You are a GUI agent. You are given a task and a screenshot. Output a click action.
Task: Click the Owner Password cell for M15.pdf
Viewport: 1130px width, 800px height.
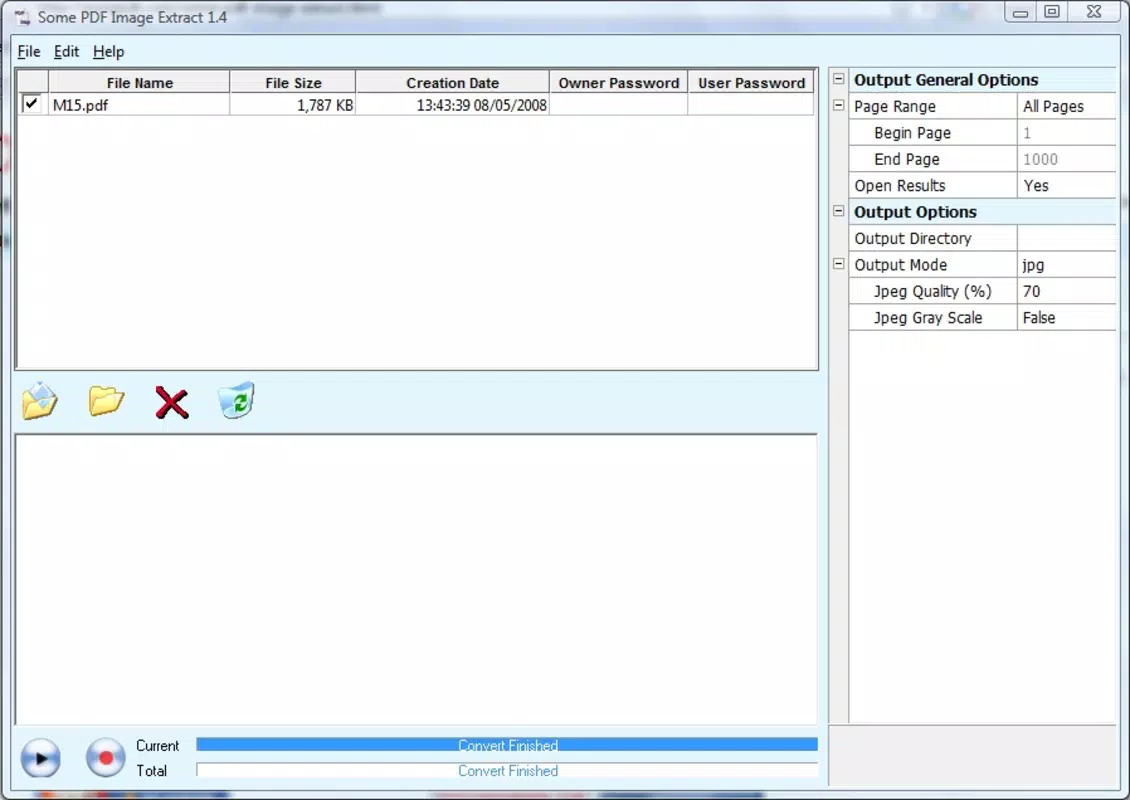tap(618, 105)
